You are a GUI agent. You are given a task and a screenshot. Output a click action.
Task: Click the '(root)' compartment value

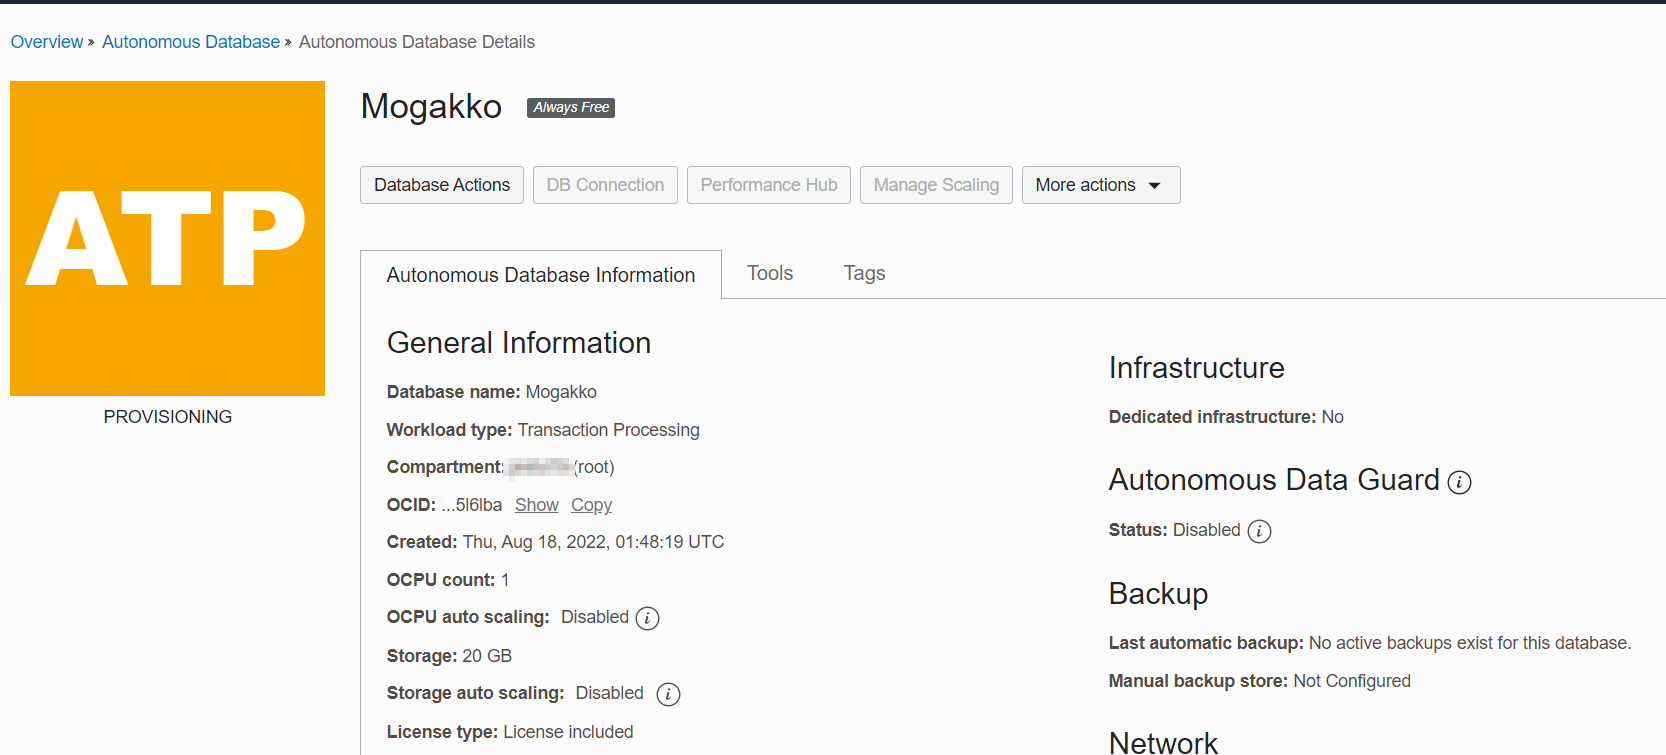[594, 467]
